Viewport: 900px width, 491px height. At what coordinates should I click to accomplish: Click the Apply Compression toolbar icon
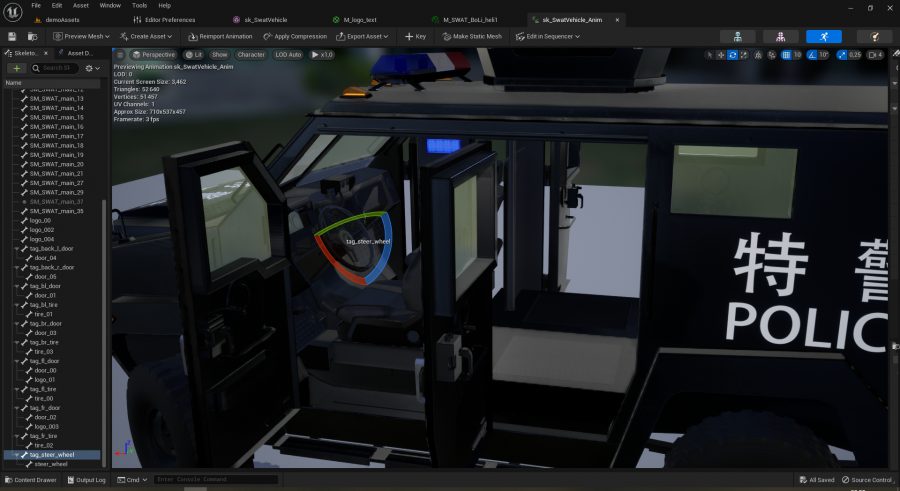pyautogui.click(x=267, y=36)
